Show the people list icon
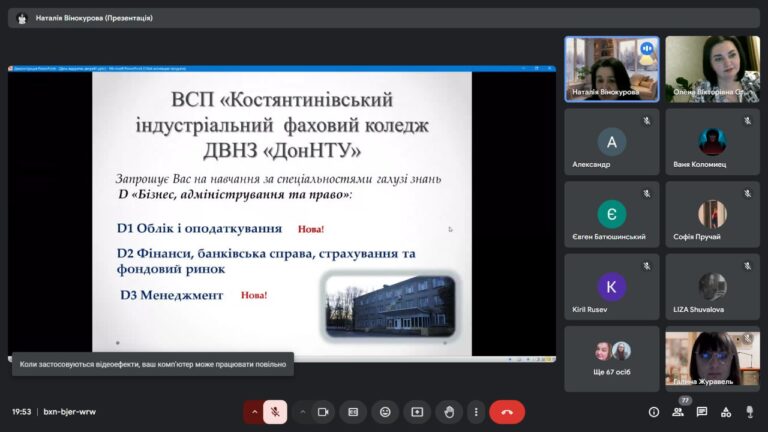768x432 pixels. (678, 412)
